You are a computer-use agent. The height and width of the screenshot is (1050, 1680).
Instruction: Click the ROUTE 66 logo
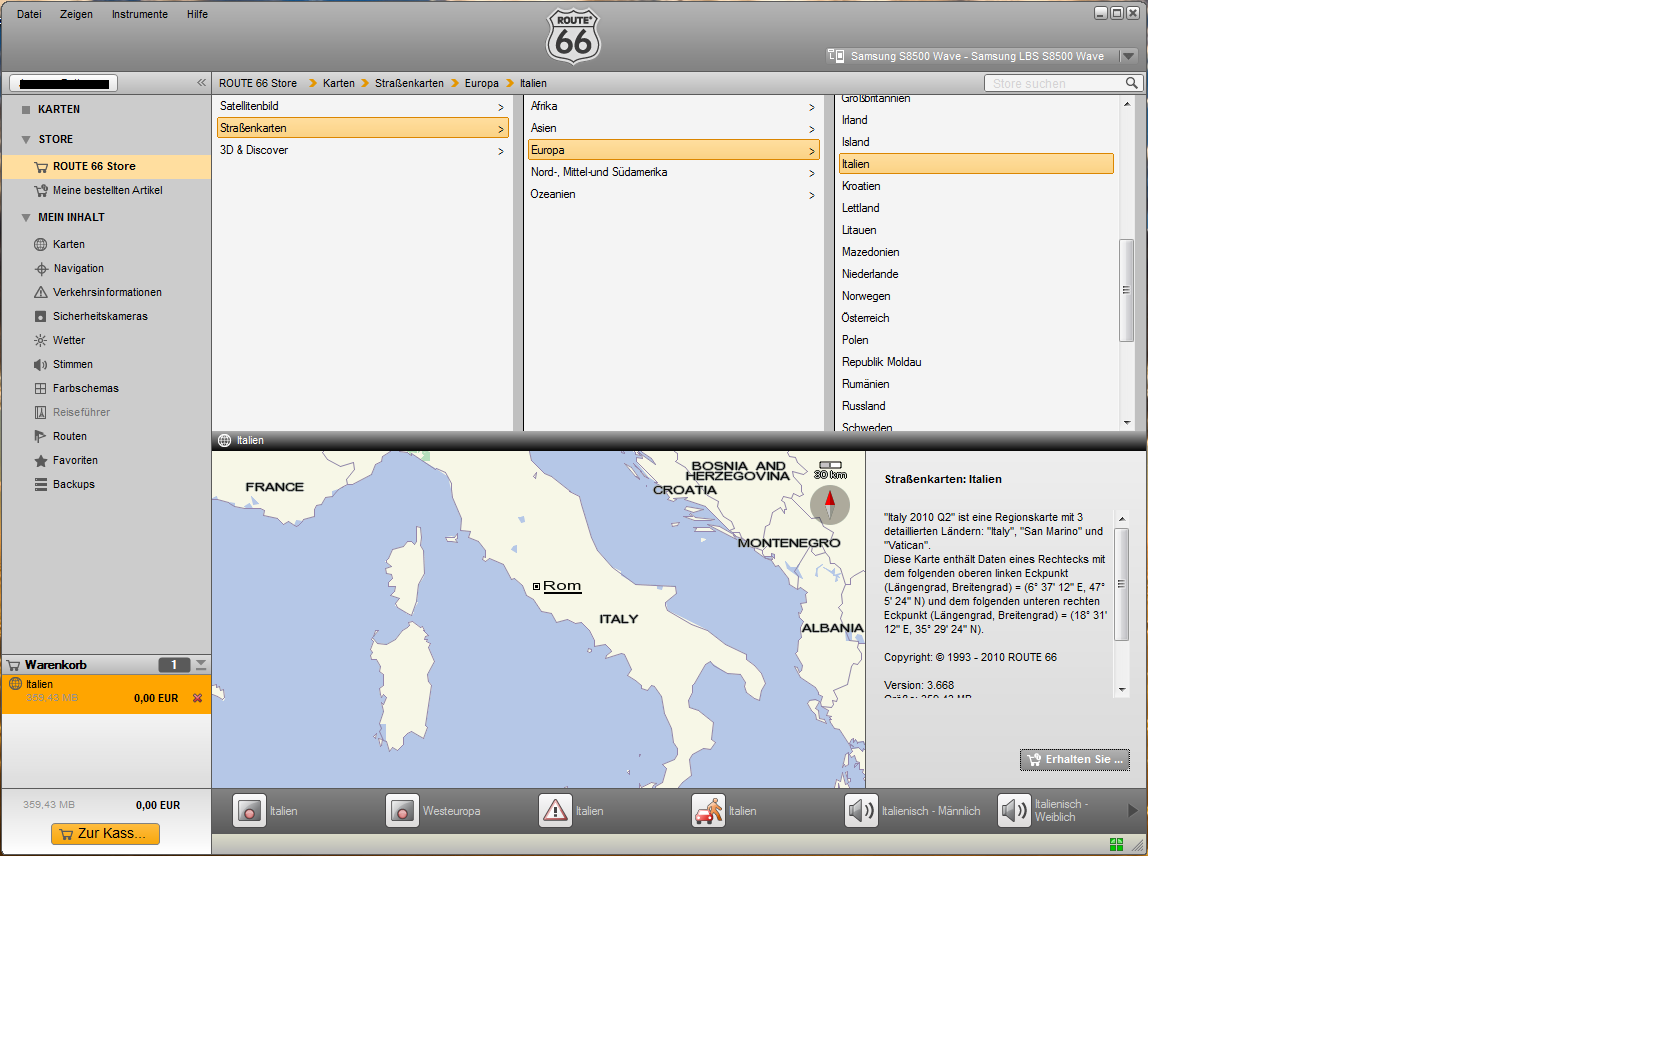[x=573, y=36]
